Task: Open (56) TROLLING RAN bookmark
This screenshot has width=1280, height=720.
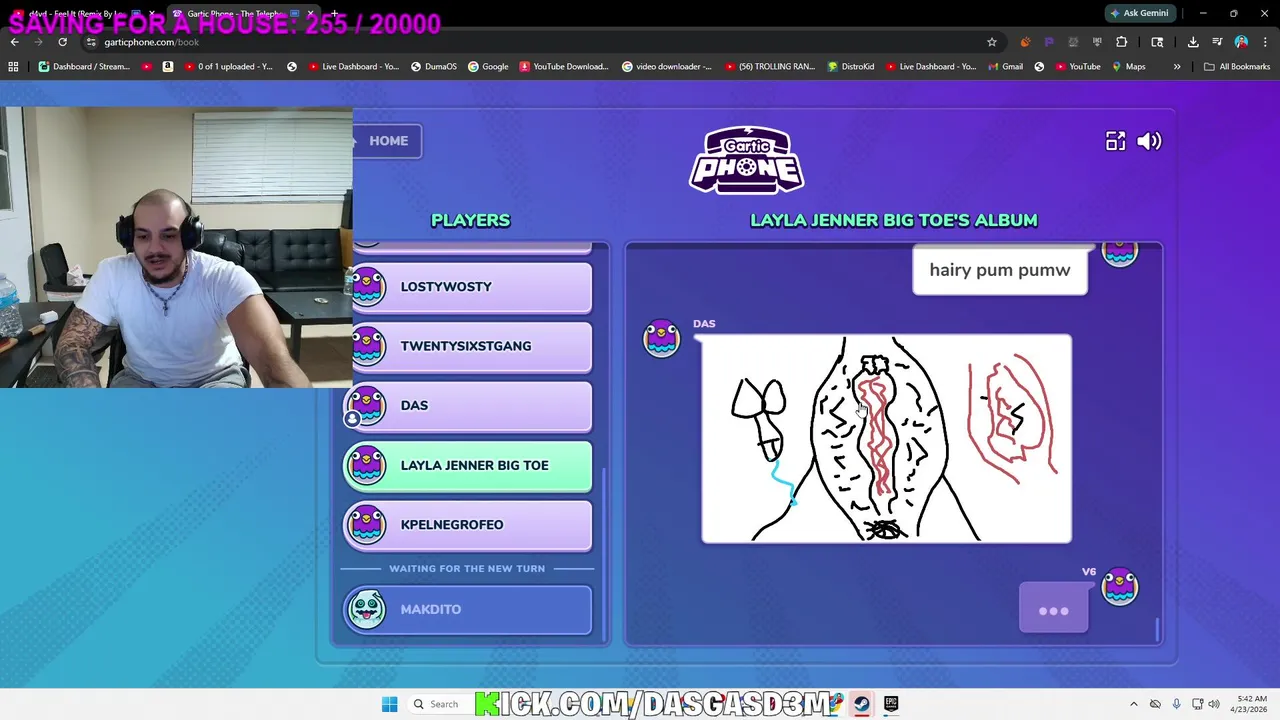Action: pyautogui.click(x=769, y=67)
